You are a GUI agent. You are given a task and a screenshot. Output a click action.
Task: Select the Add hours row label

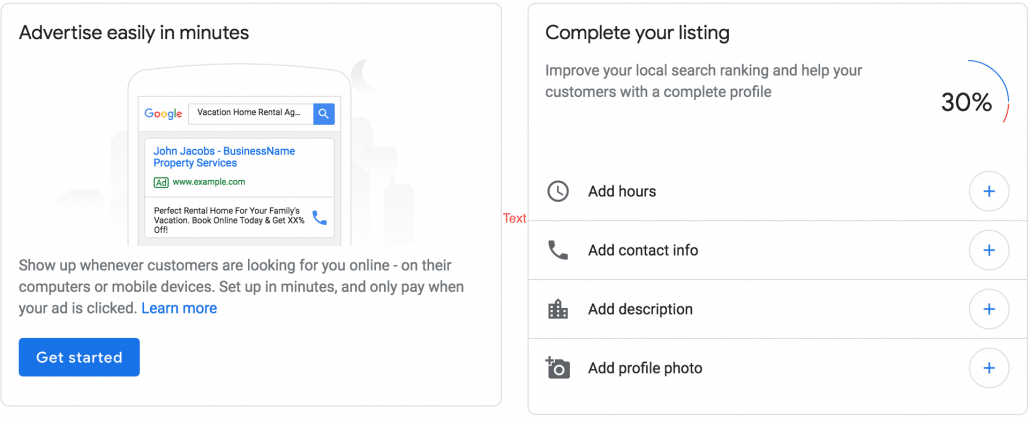tap(622, 191)
